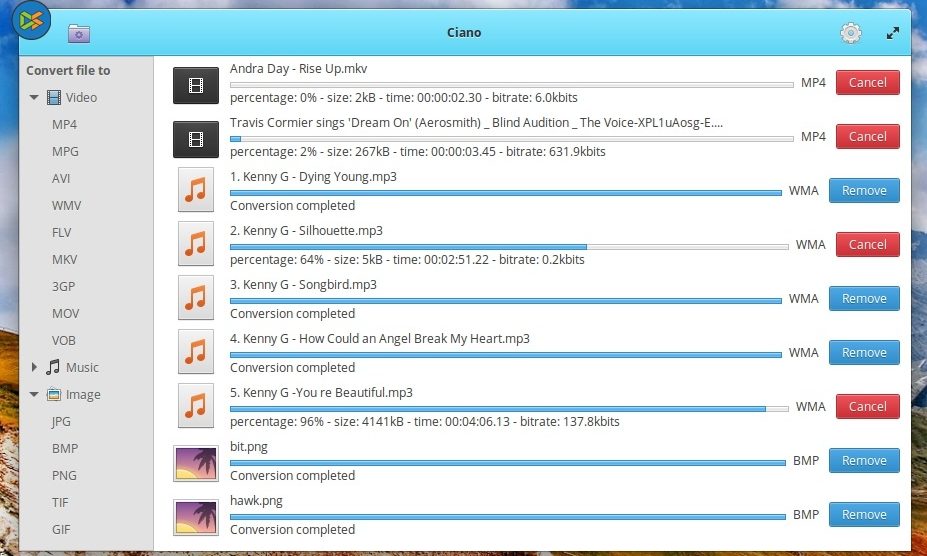Select FLV video format
Screen dimensions: 927x556
[61, 232]
